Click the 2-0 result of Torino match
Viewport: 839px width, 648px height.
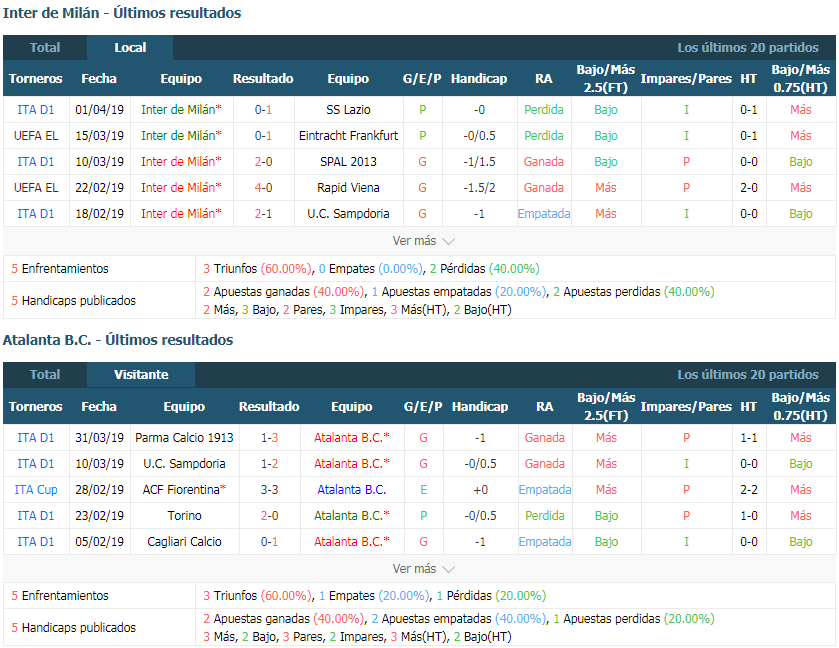[x=269, y=516]
